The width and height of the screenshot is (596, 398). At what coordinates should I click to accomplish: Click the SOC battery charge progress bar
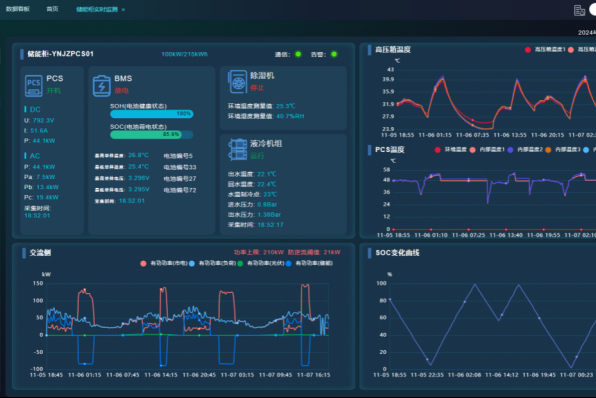coord(152,135)
